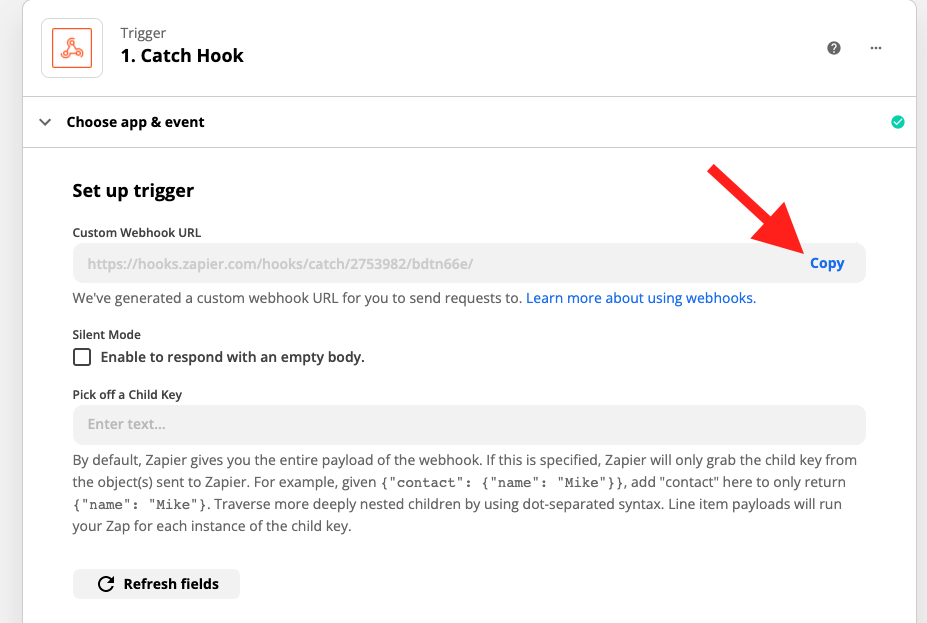
Task: Enable Silent Mode empty body checkbox
Action: coord(82,357)
